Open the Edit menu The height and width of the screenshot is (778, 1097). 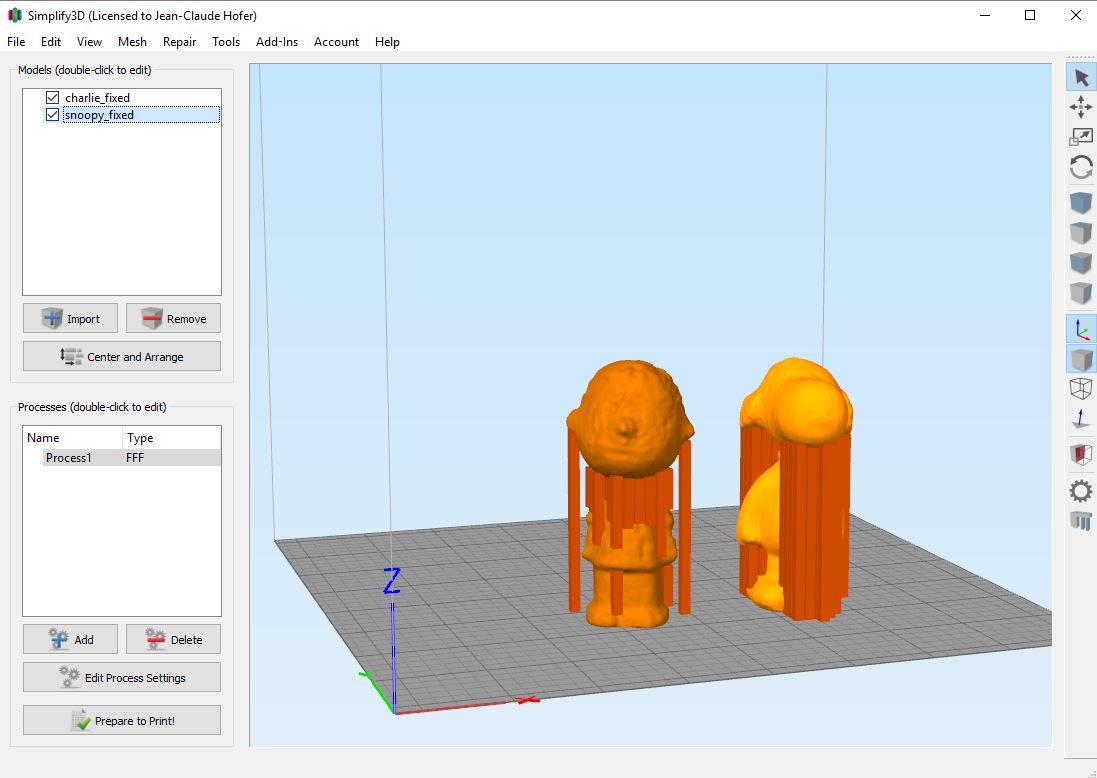click(x=51, y=42)
